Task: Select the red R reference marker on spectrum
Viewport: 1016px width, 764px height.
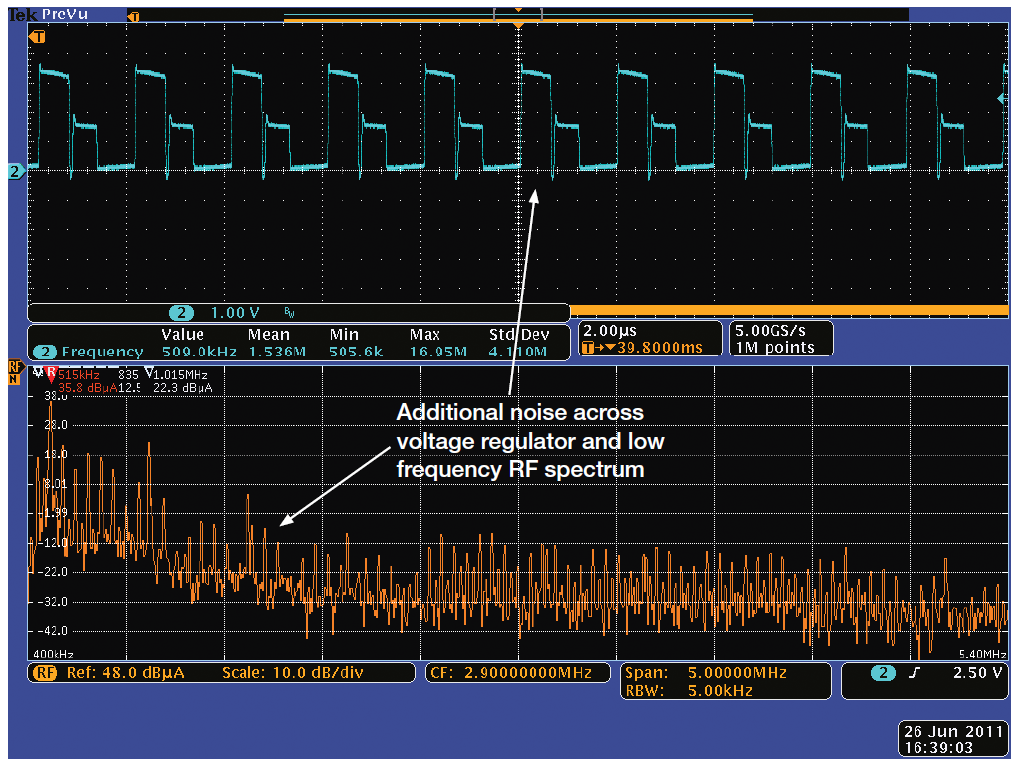Action: click(50, 374)
